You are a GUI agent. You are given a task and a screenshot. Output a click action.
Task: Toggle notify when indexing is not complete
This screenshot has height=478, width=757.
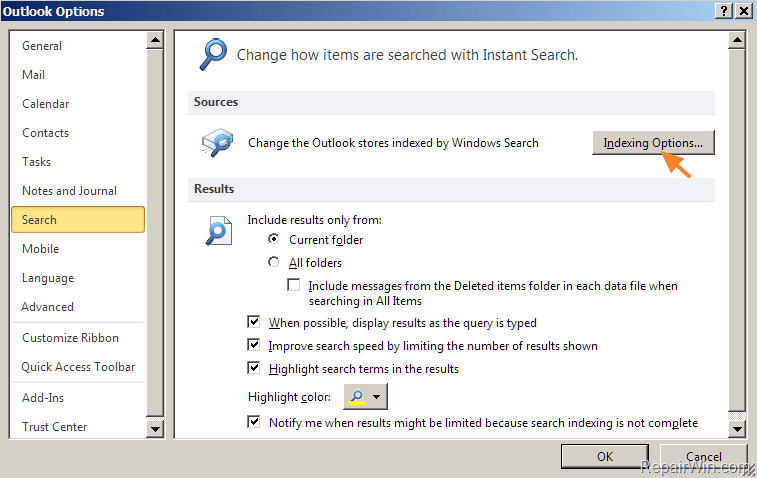point(253,422)
